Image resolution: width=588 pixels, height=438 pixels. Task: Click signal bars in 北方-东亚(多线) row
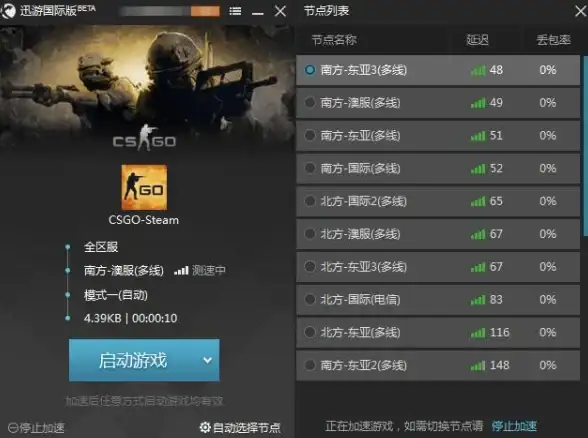tap(478, 333)
